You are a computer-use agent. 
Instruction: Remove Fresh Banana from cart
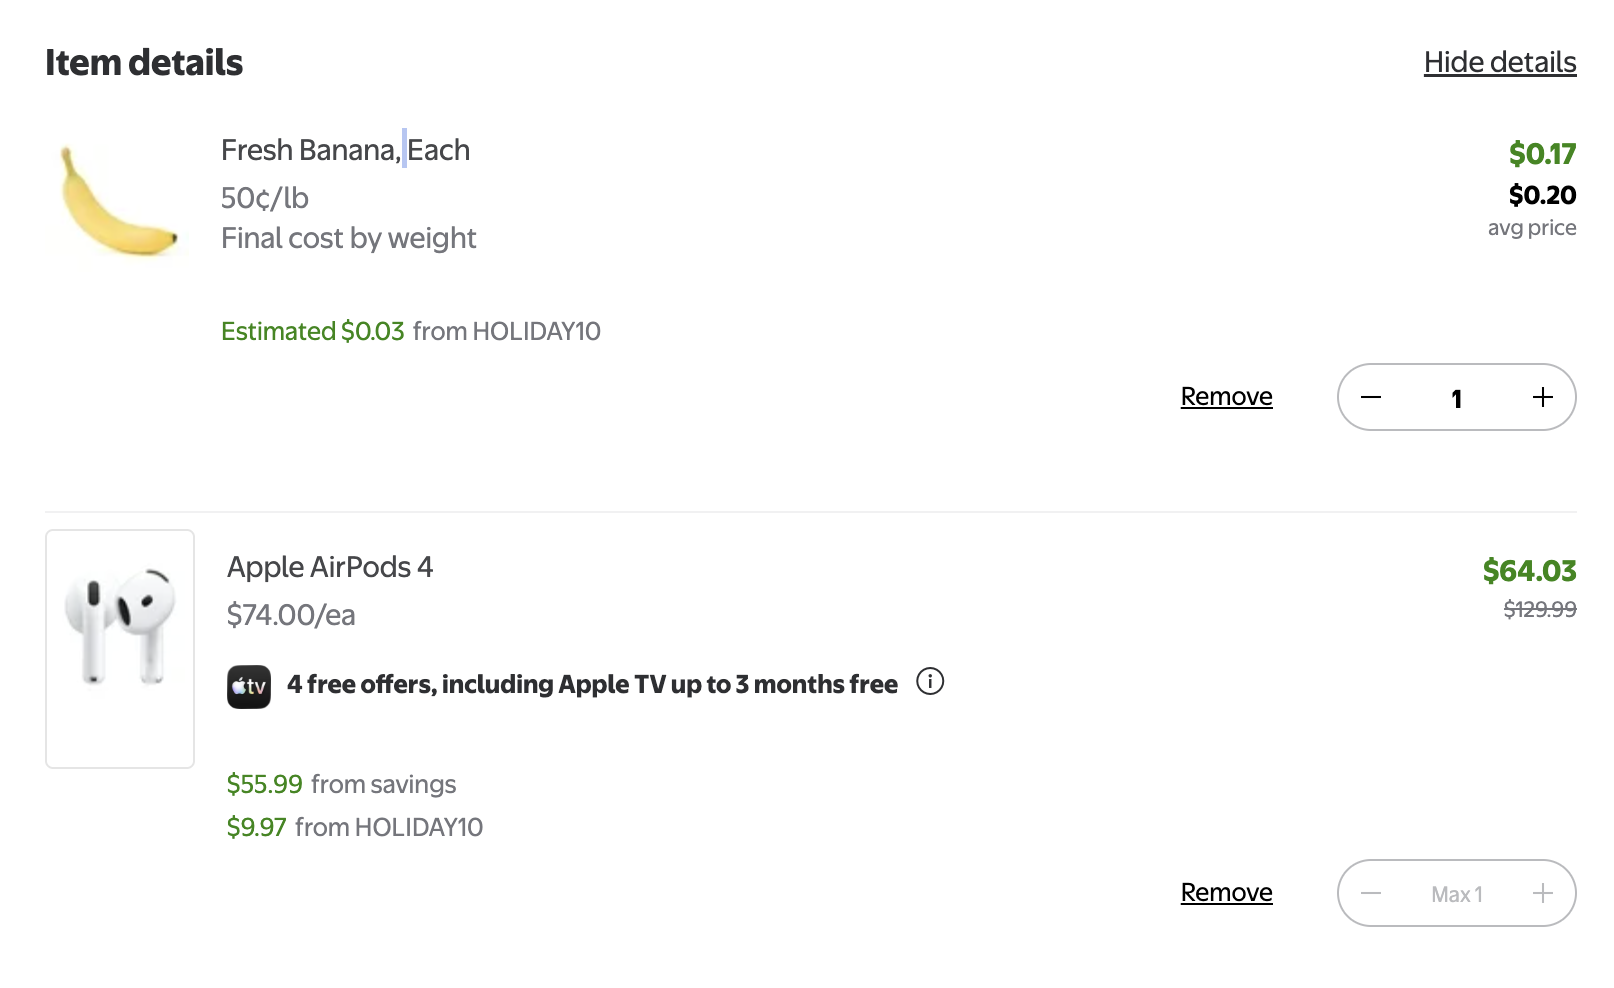click(x=1226, y=396)
